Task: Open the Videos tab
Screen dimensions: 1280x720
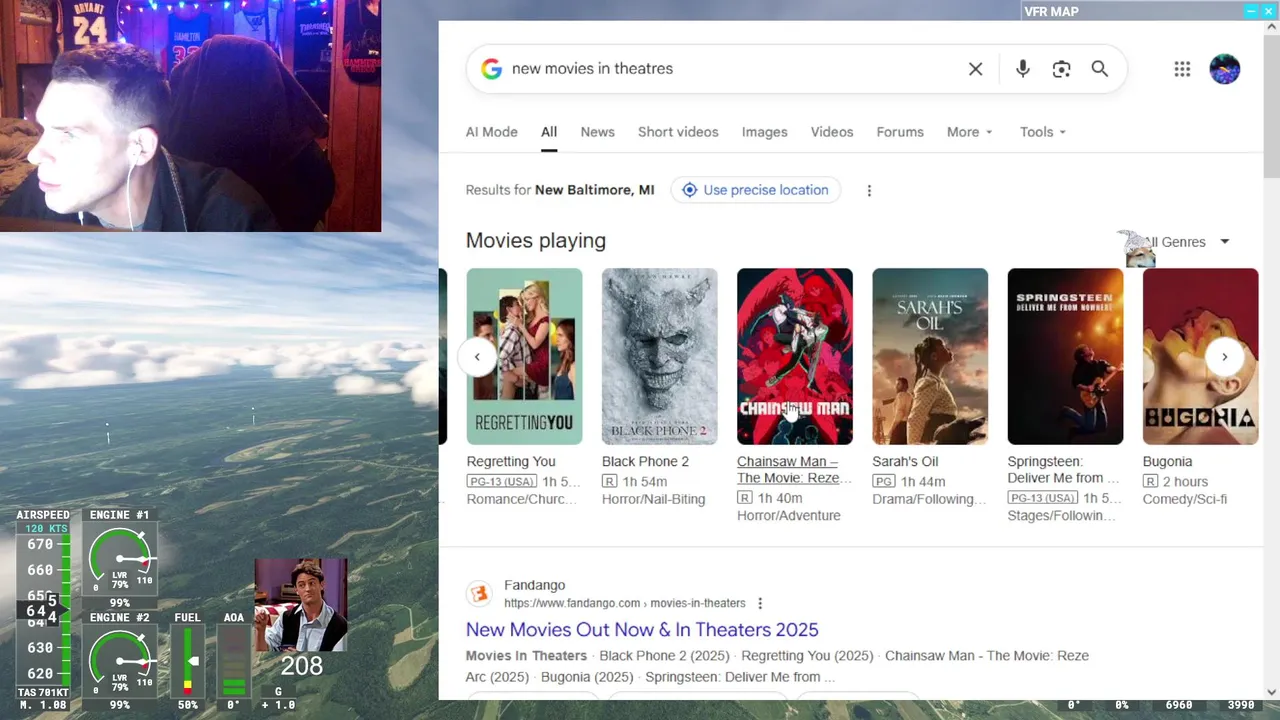Action: tap(832, 132)
